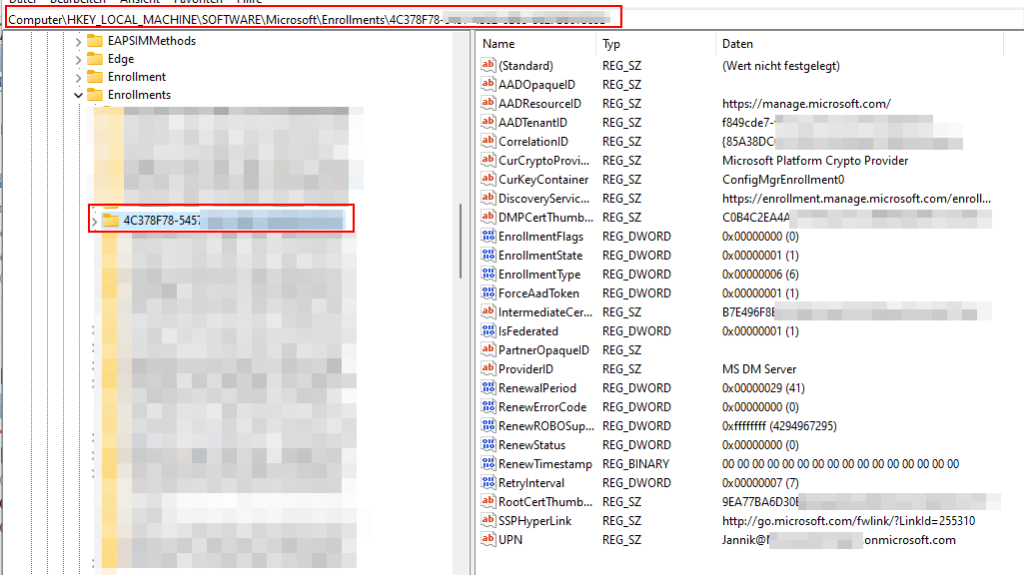
Task: Click the folder icon of key 4C378F78
Action: [x=110, y=220]
